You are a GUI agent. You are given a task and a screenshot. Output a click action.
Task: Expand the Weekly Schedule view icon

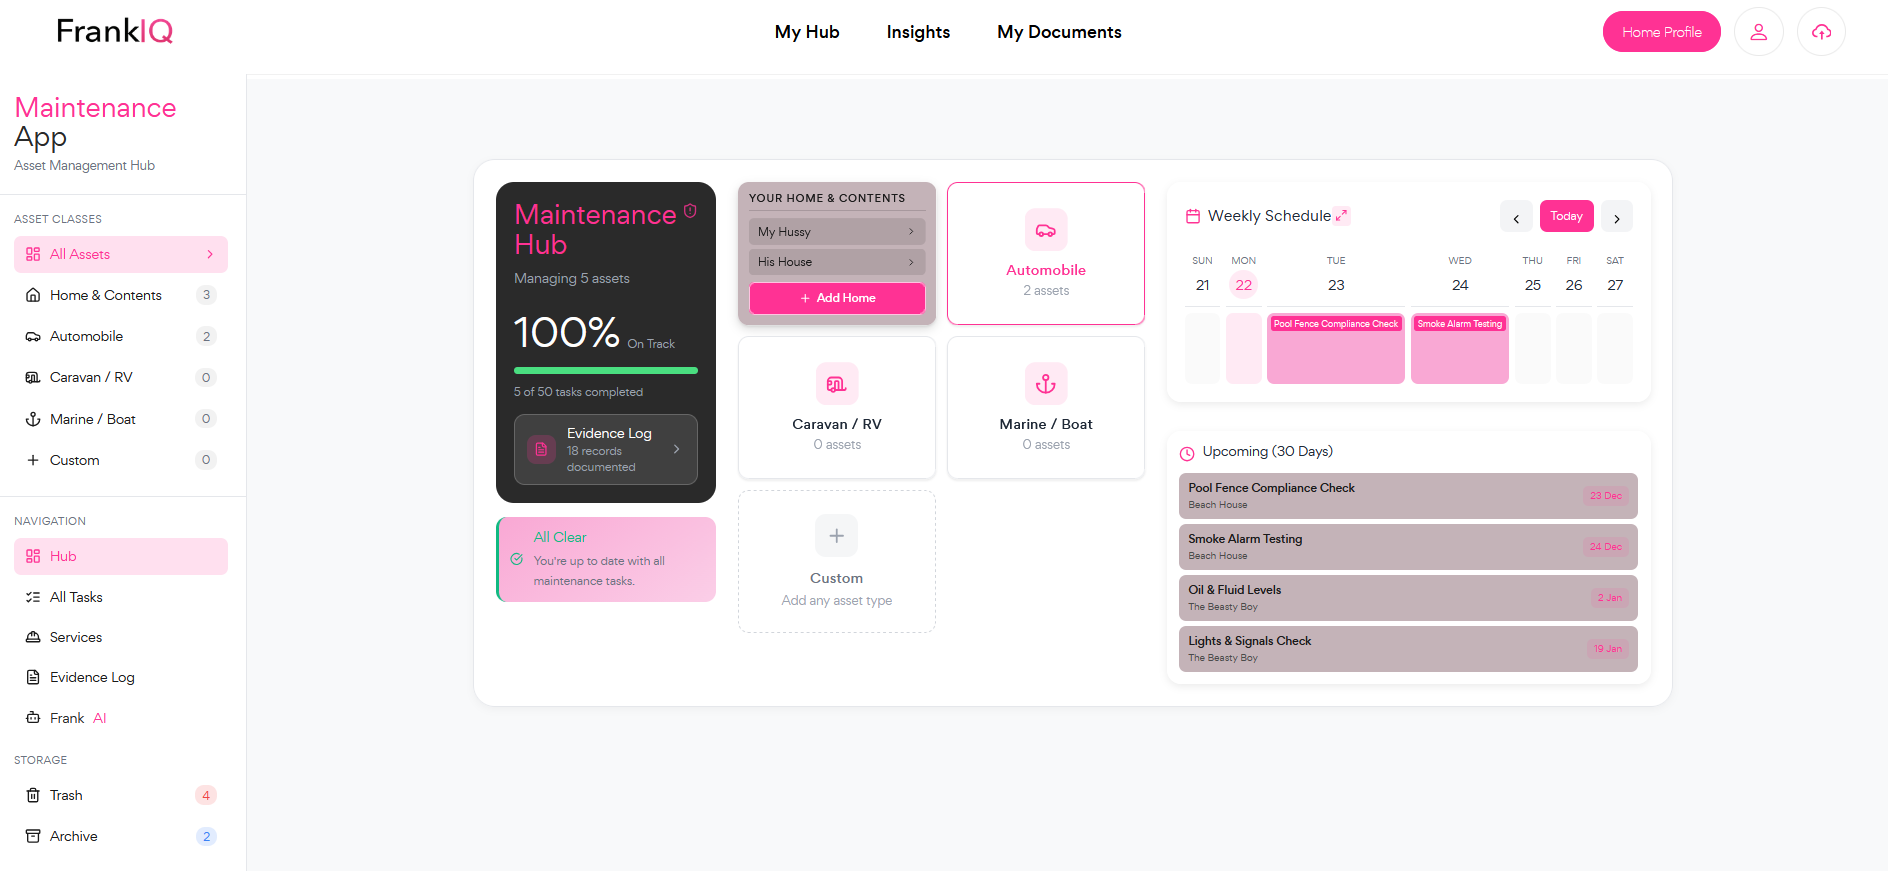point(1342,216)
